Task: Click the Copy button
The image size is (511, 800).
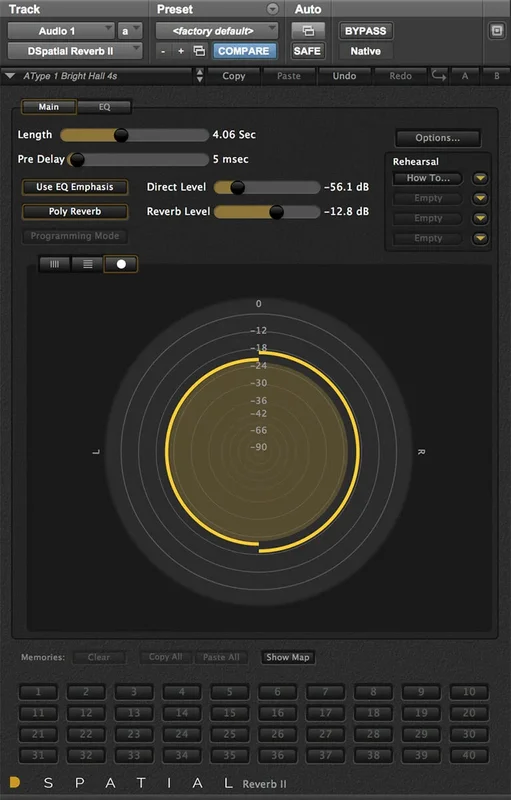Action: [x=234, y=76]
